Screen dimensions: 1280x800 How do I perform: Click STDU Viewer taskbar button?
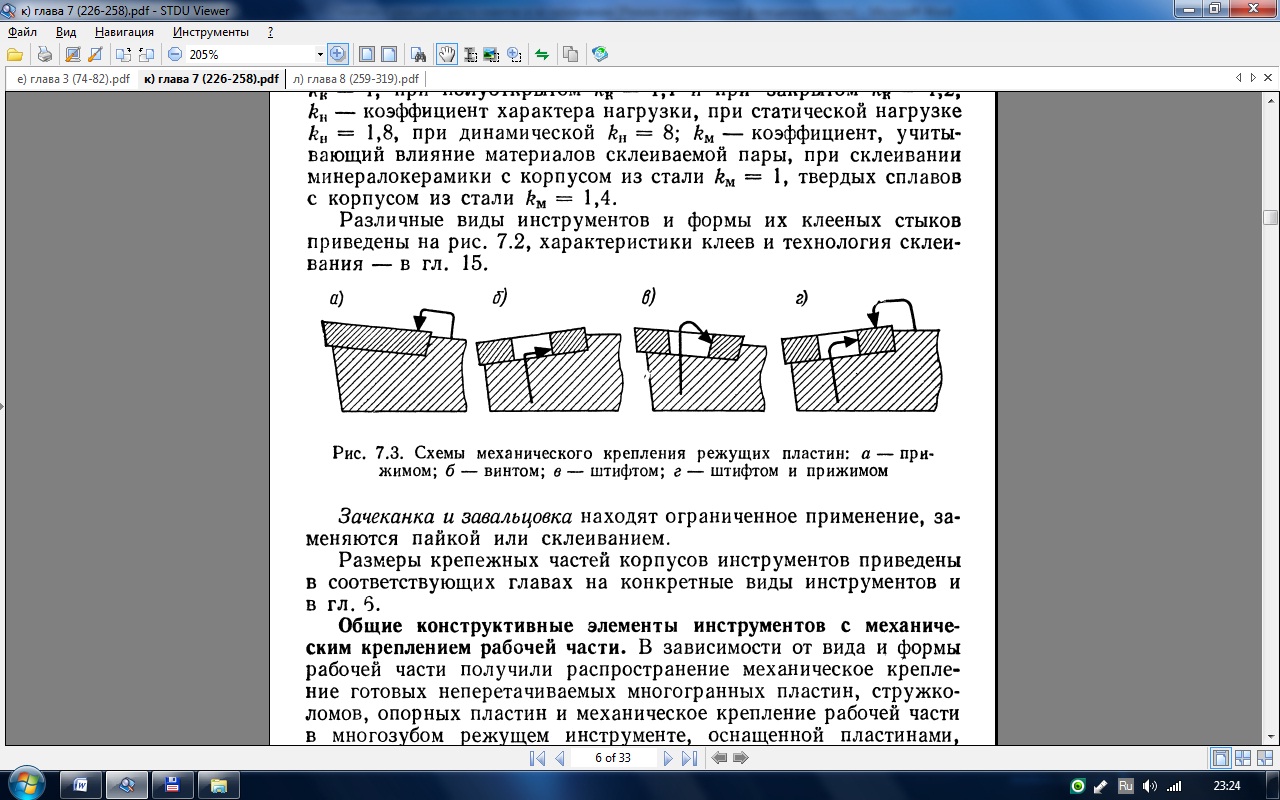pos(127,785)
